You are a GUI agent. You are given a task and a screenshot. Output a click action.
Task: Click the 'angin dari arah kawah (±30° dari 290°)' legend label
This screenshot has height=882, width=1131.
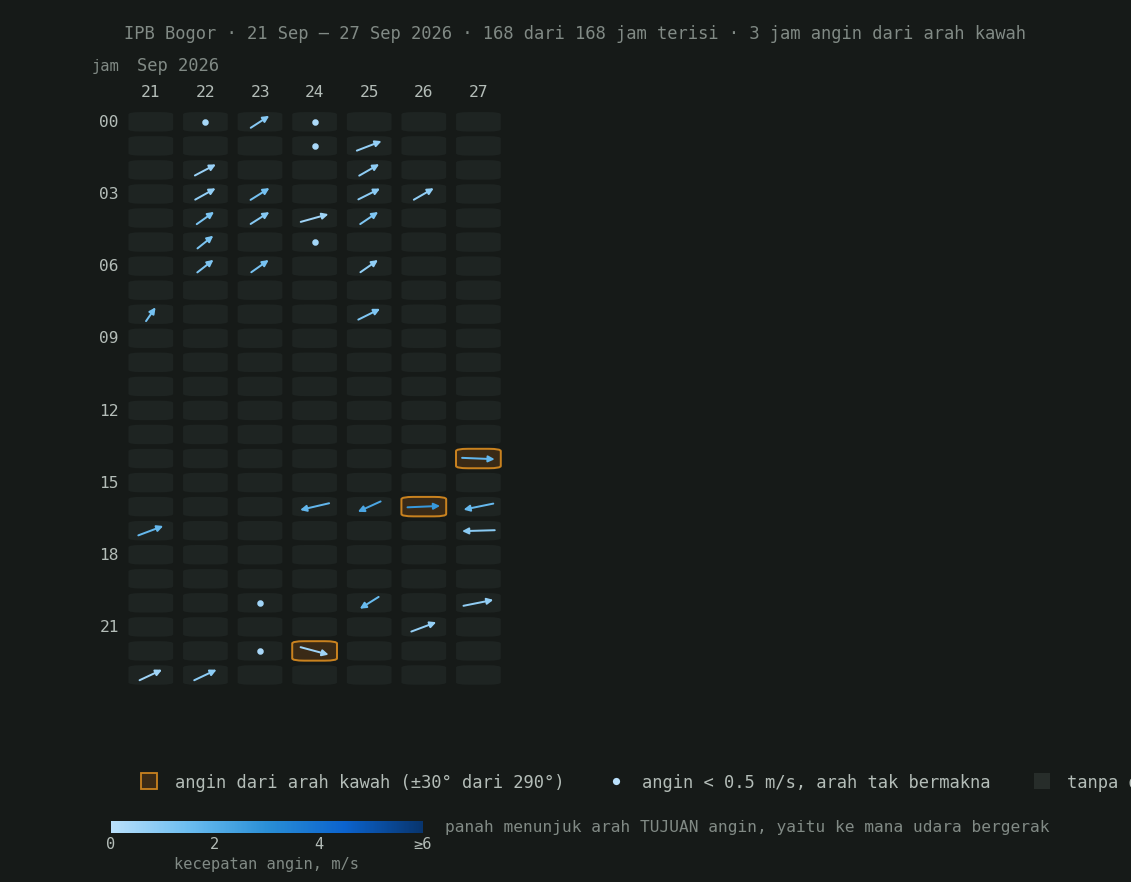coord(369,782)
